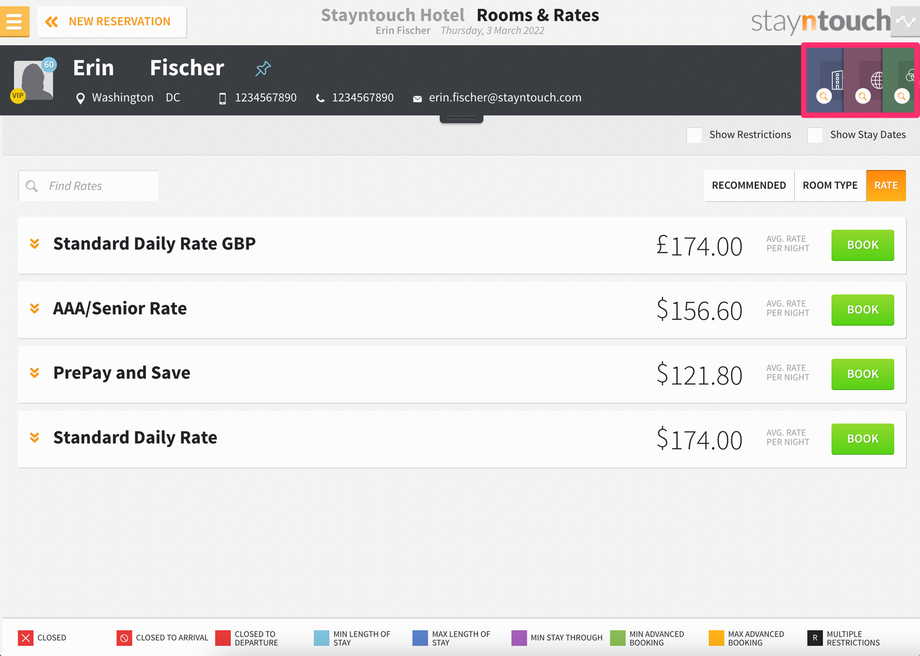
Task: Click the 60 badge on avatar
Action: [x=49, y=65]
